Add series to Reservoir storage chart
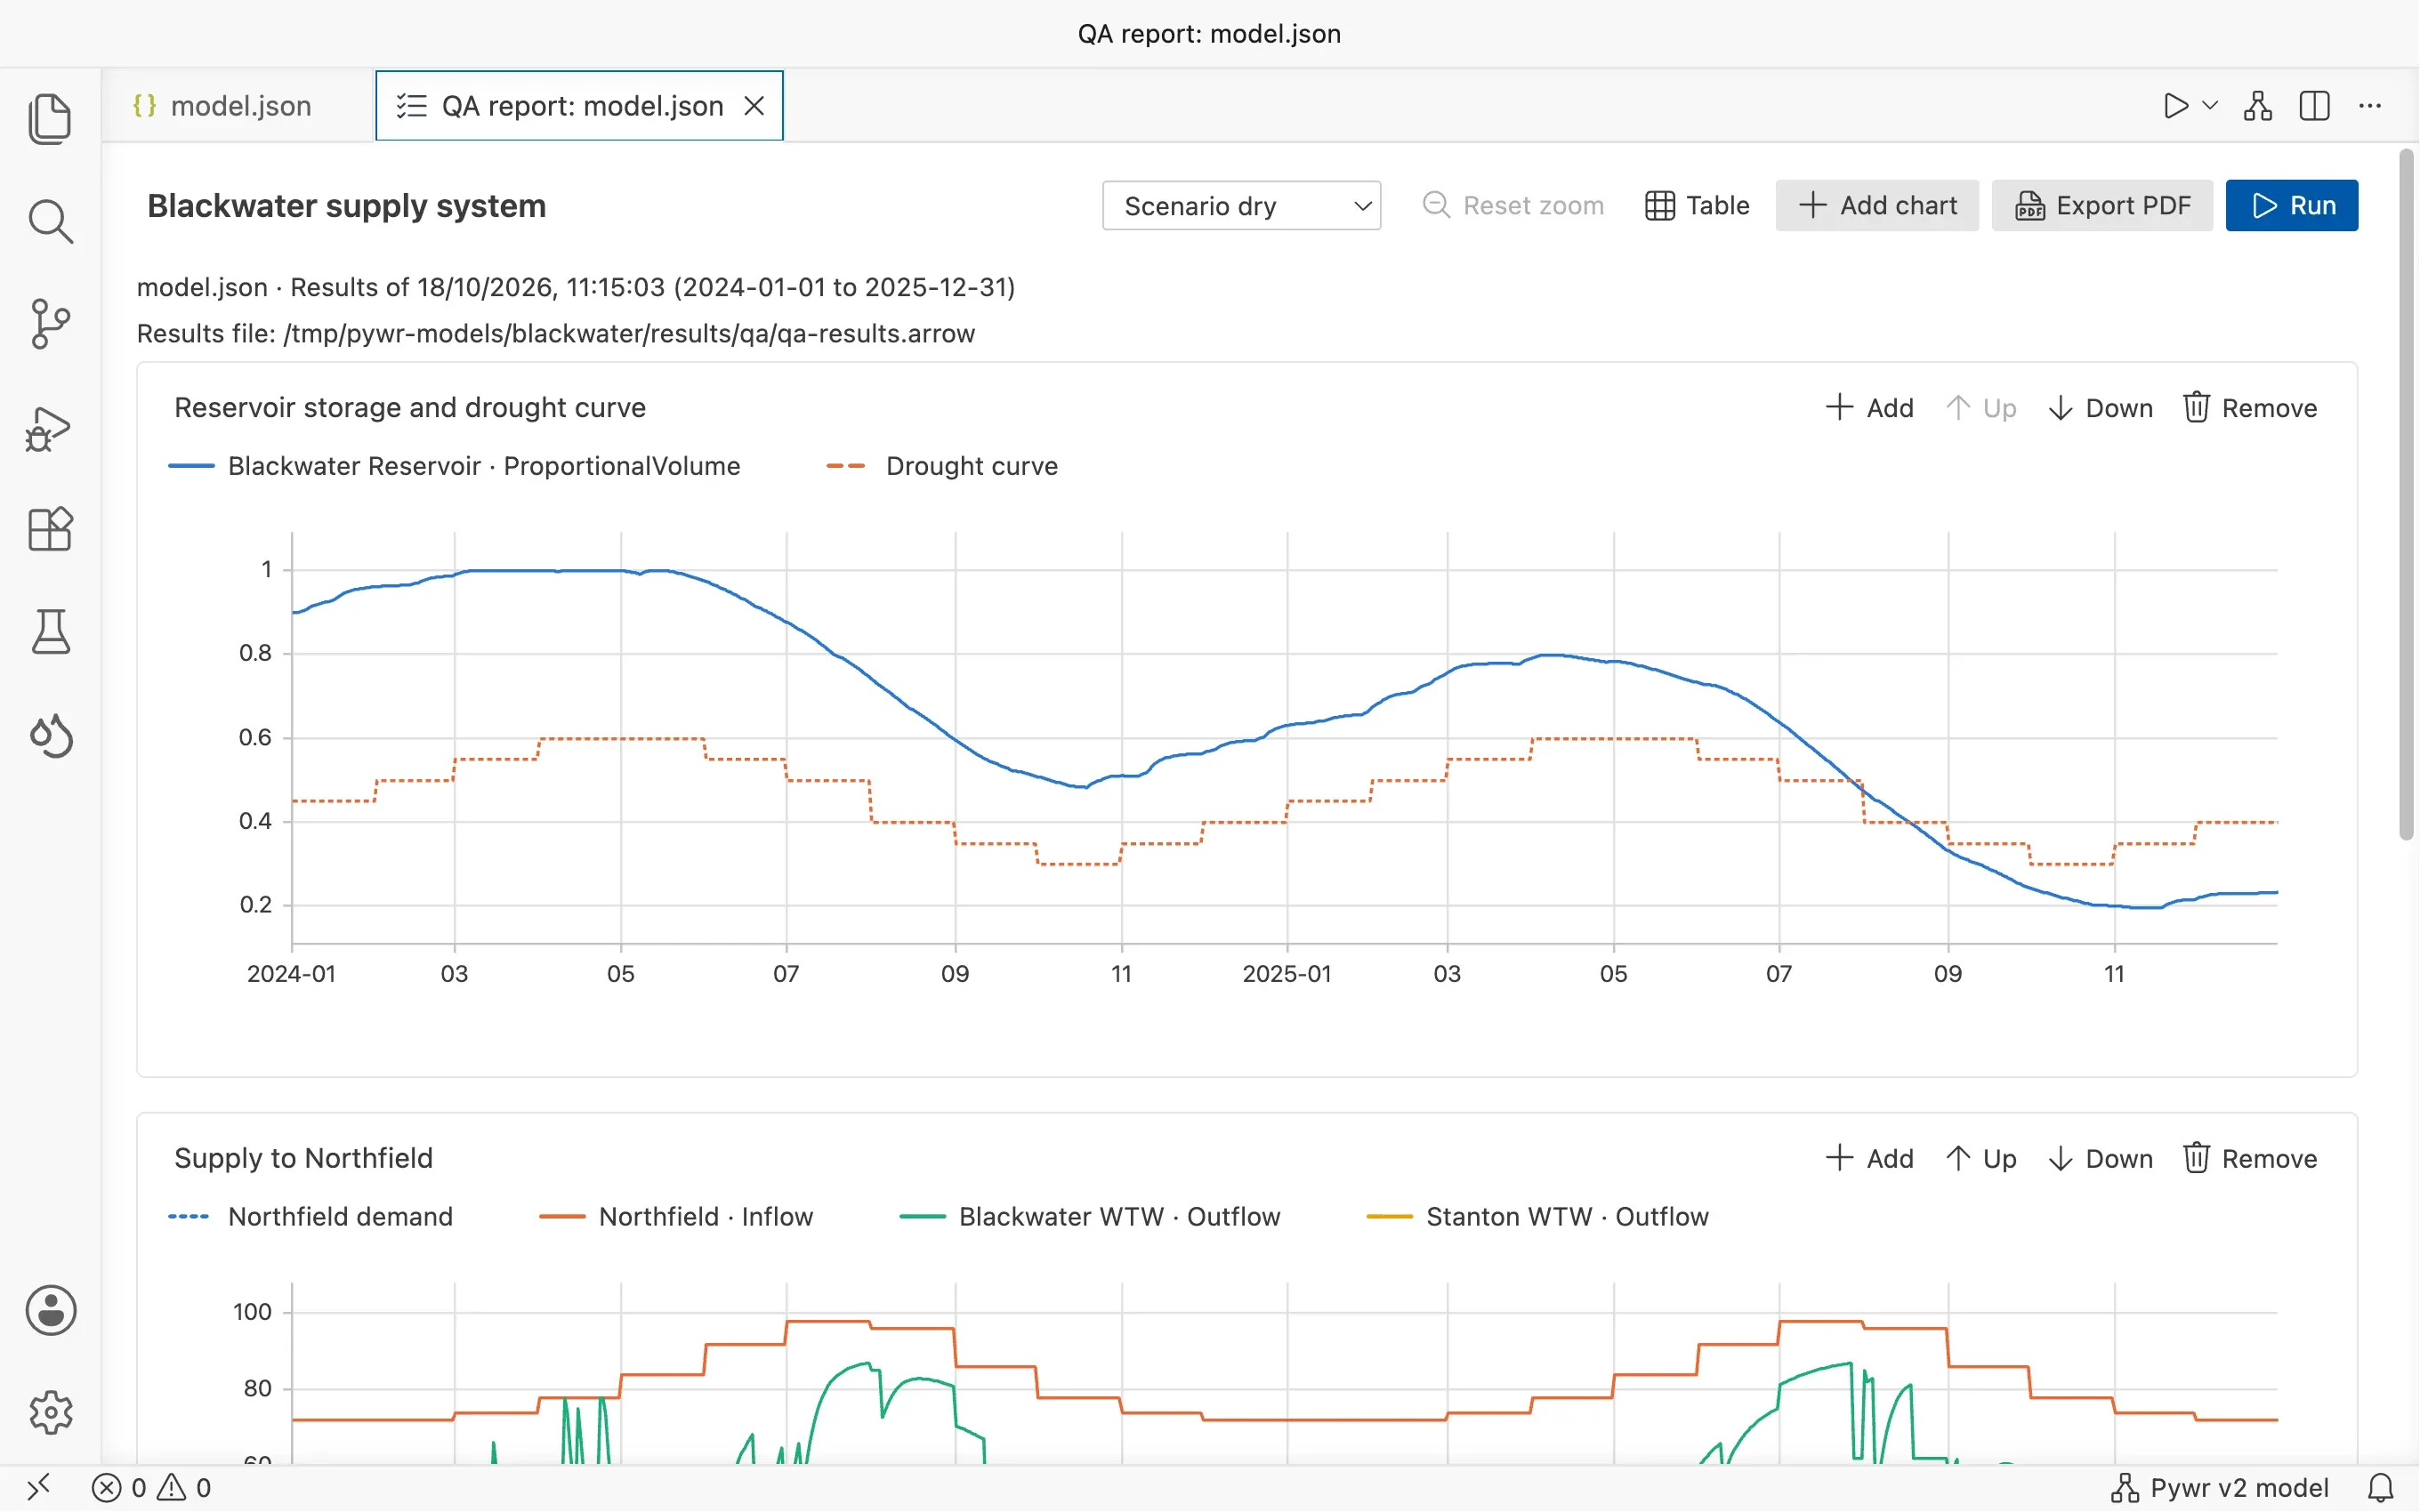Screen dimensions: 2420x1512 1869,408
